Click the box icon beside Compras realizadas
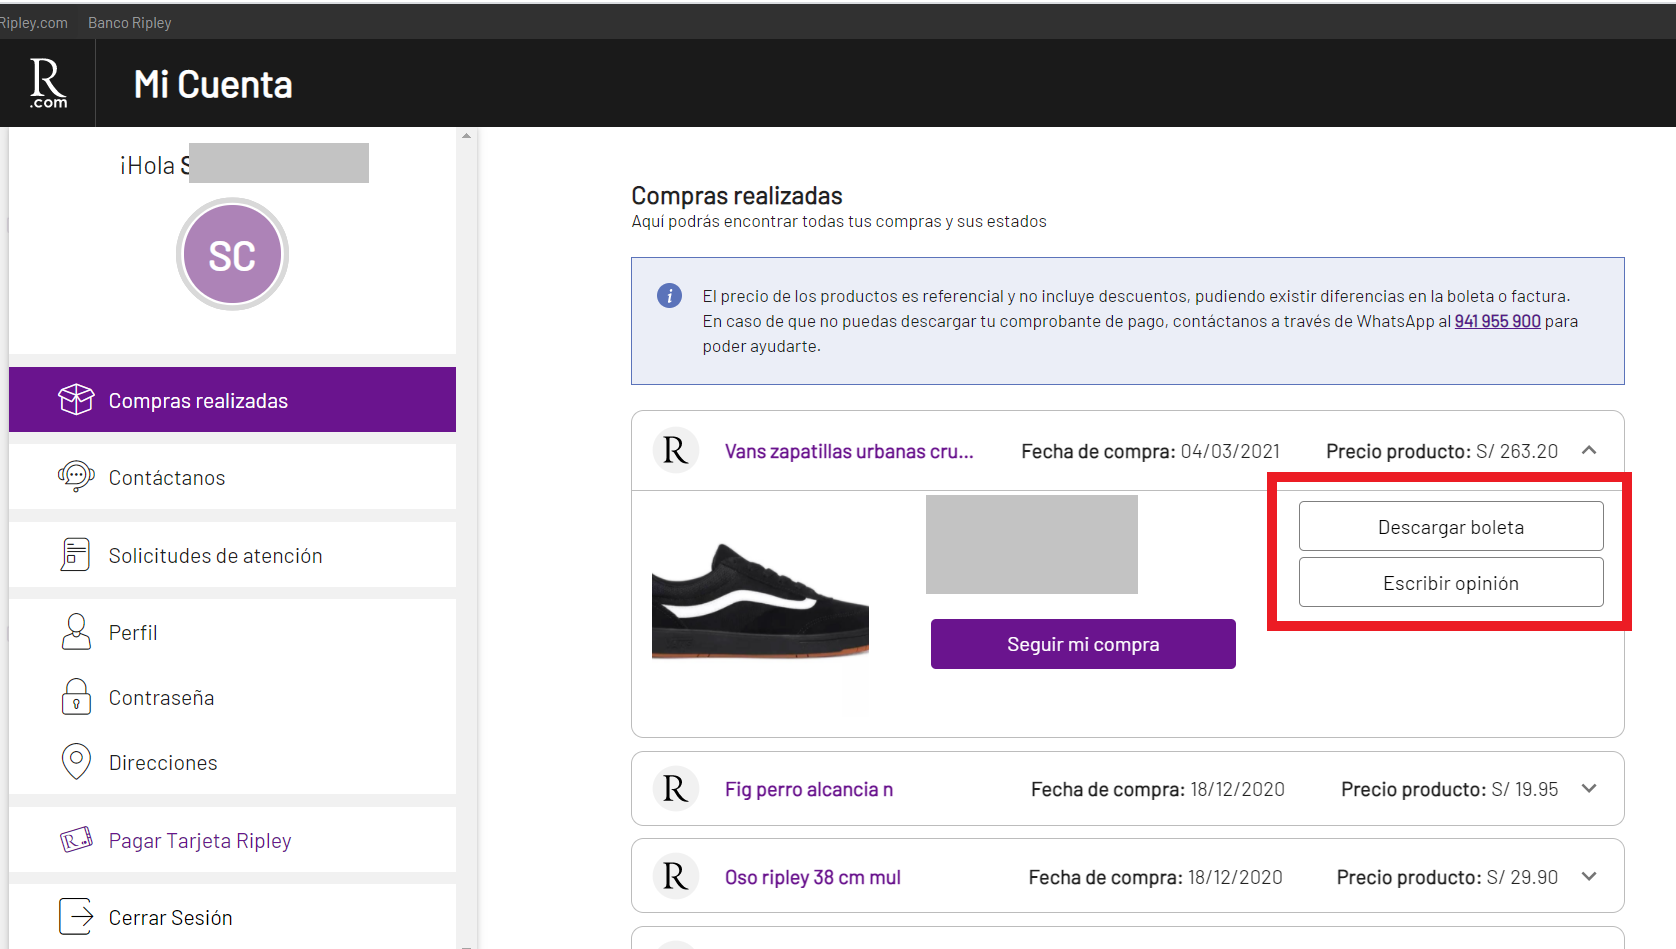Screen dimensions: 1676x949 coord(76,399)
